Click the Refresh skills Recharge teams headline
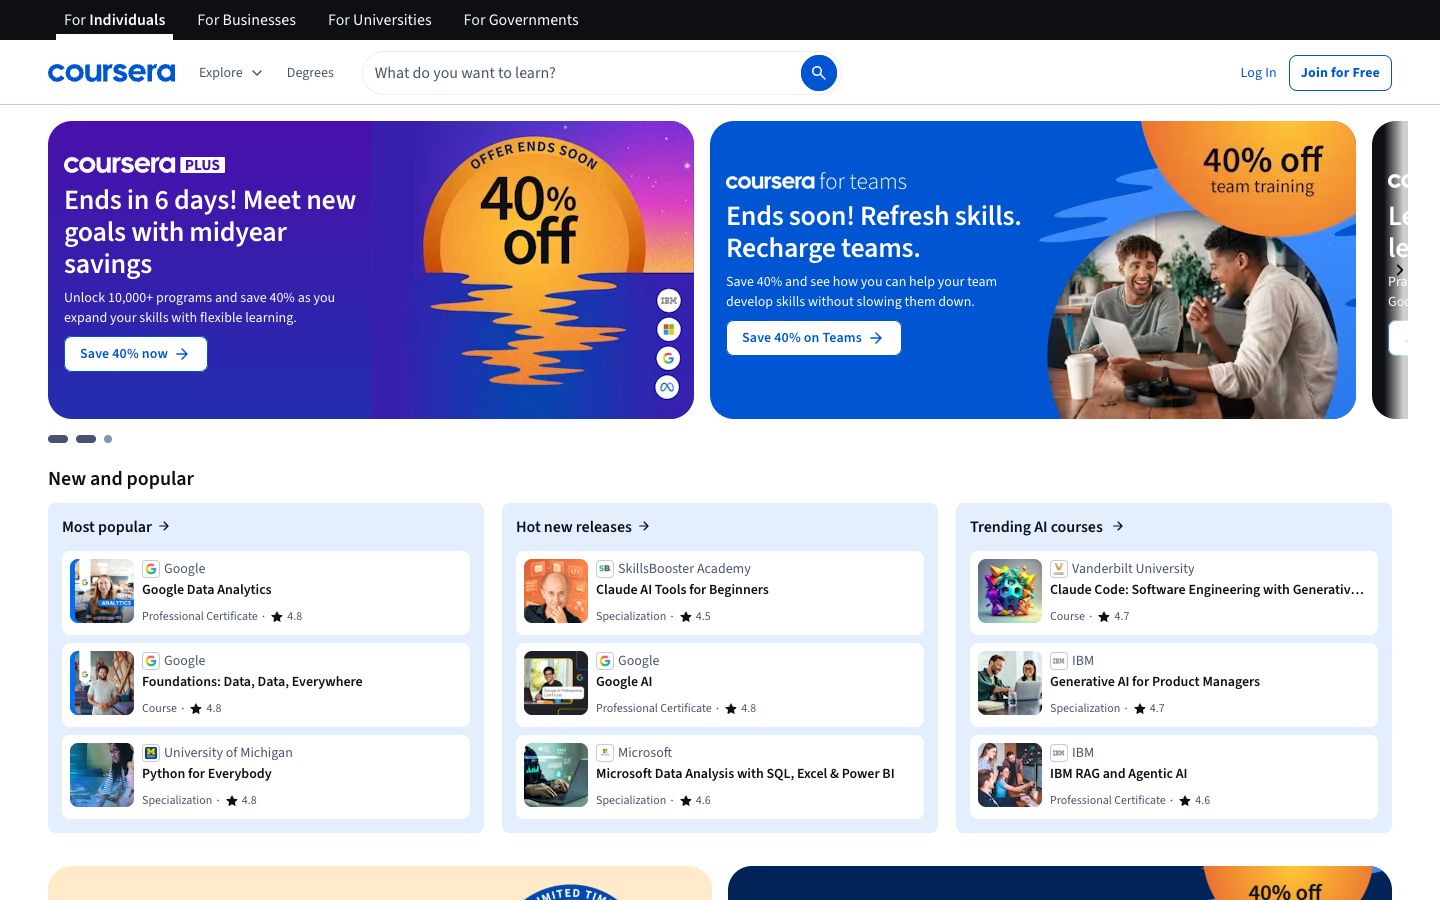The image size is (1440, 900). 874,232
